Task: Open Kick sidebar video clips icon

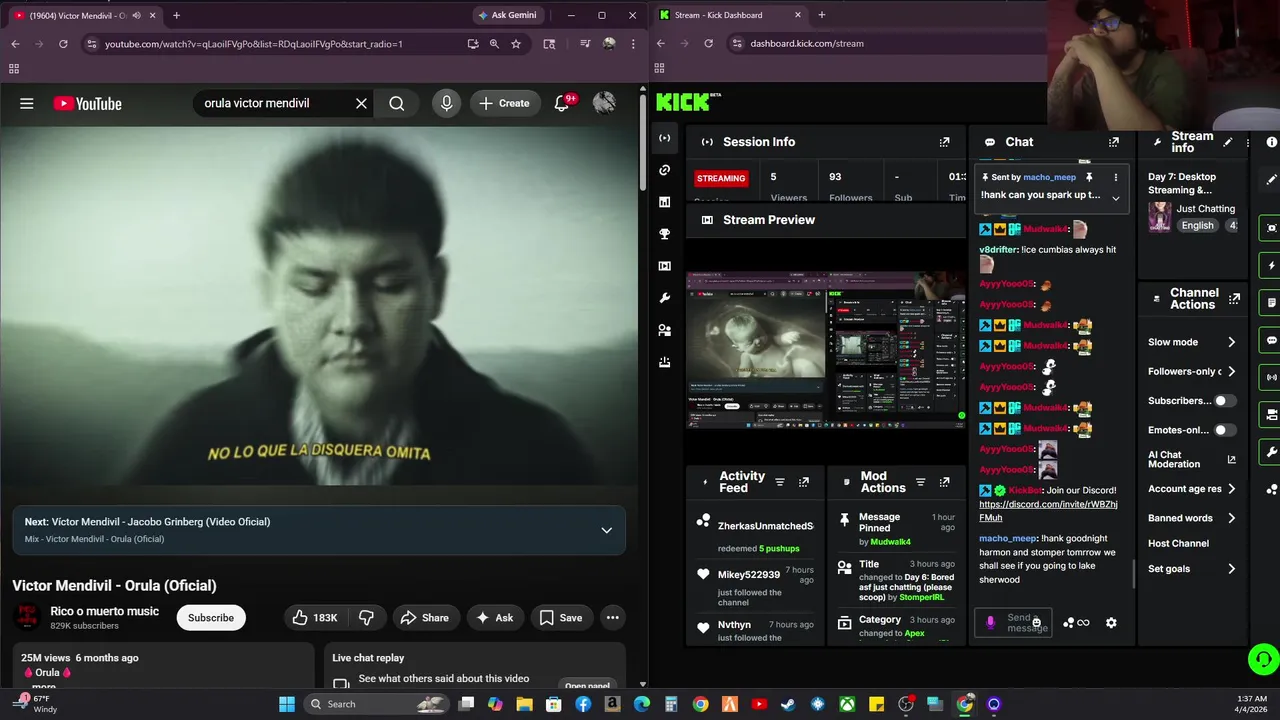Action: pos(665,266)
